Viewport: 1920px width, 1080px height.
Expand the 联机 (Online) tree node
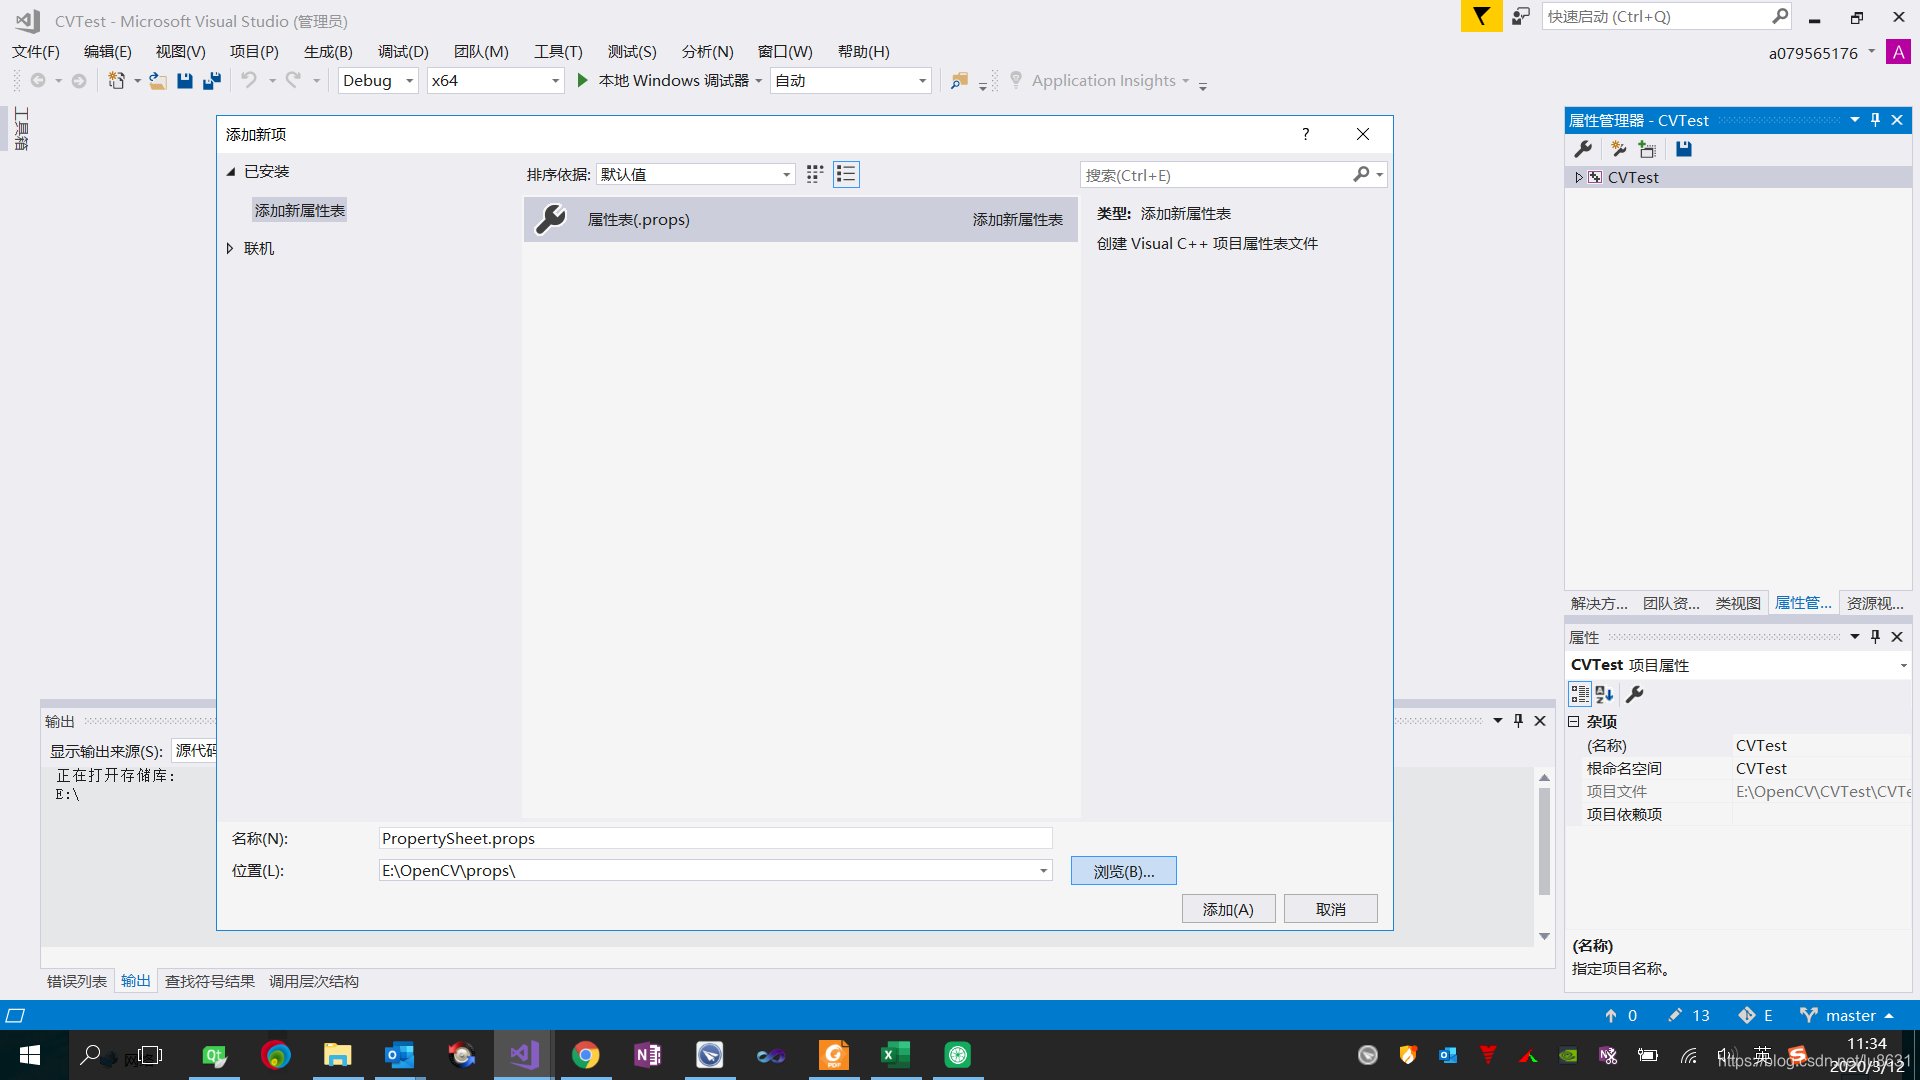tap(230, 248)
